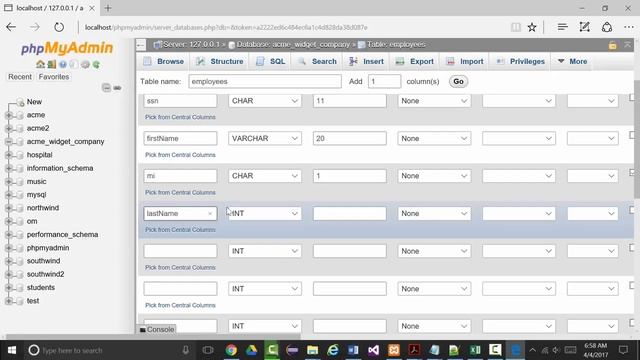This screenshot has height=360, width=640.
Task: Open the Insert tab
Action: (366, 61)
